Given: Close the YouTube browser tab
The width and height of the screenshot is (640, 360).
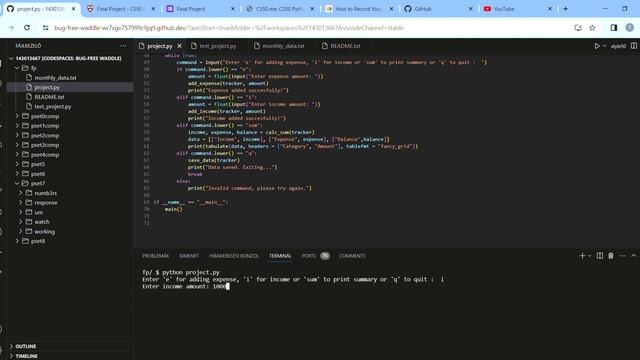Looking at the screenshot, I should click(550, 9).
